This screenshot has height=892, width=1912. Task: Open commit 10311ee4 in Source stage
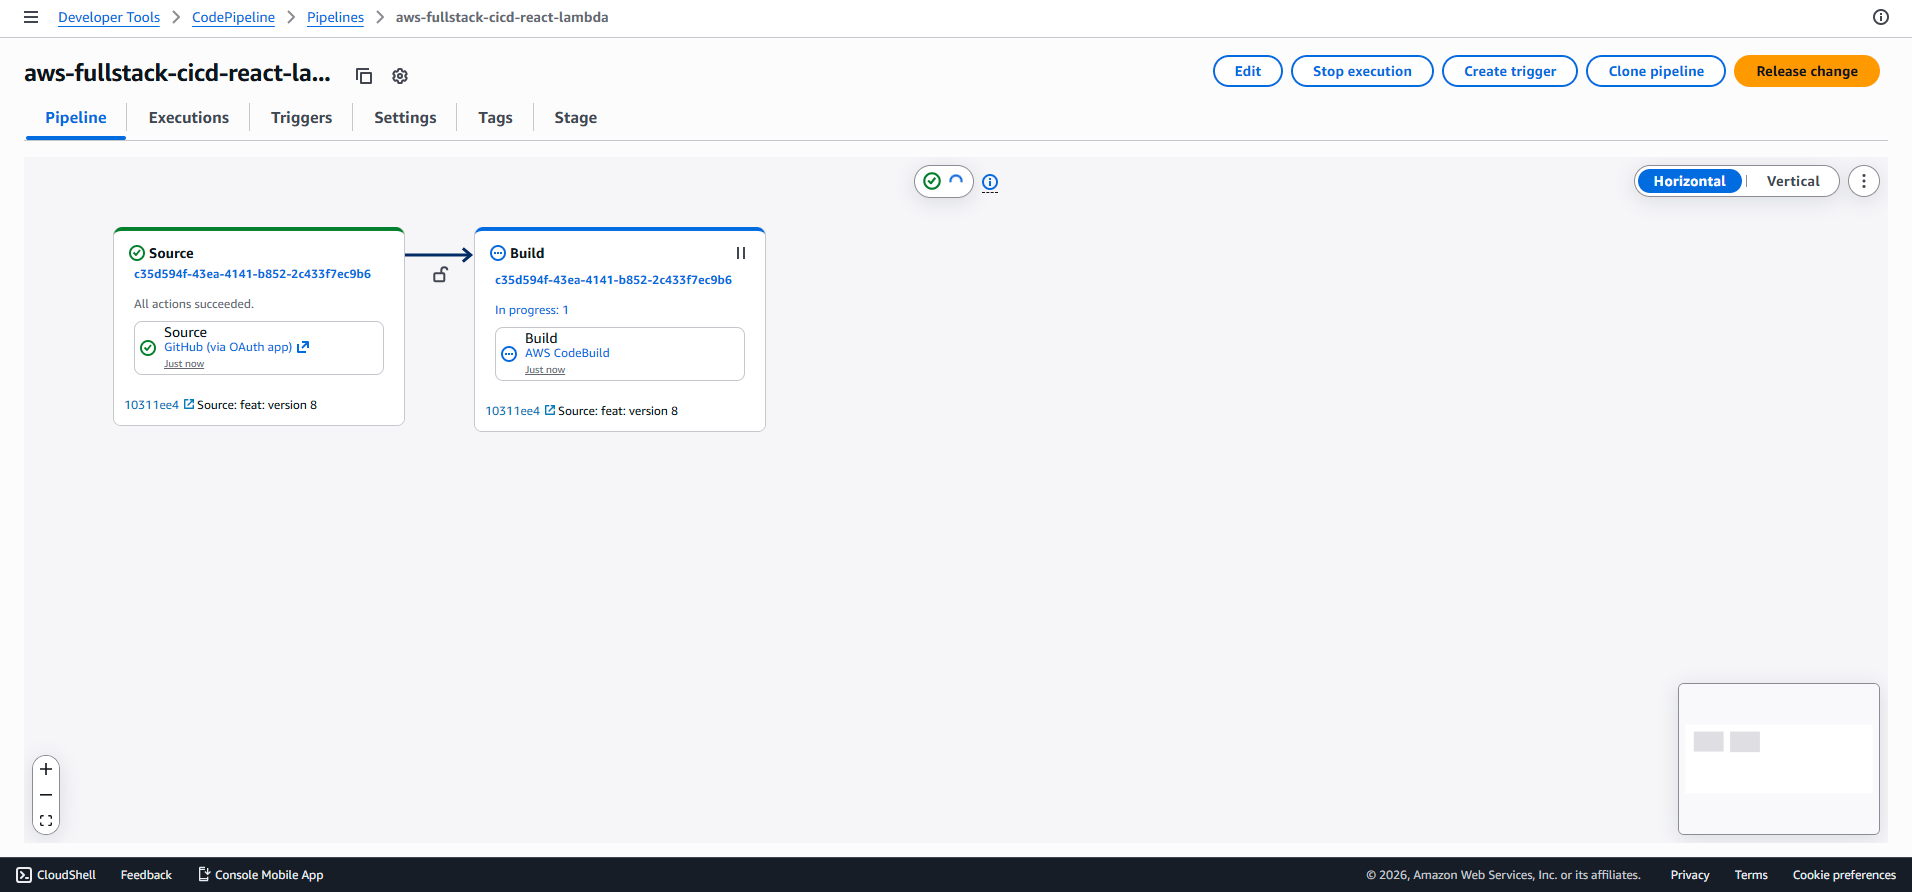tap(151, 405)
